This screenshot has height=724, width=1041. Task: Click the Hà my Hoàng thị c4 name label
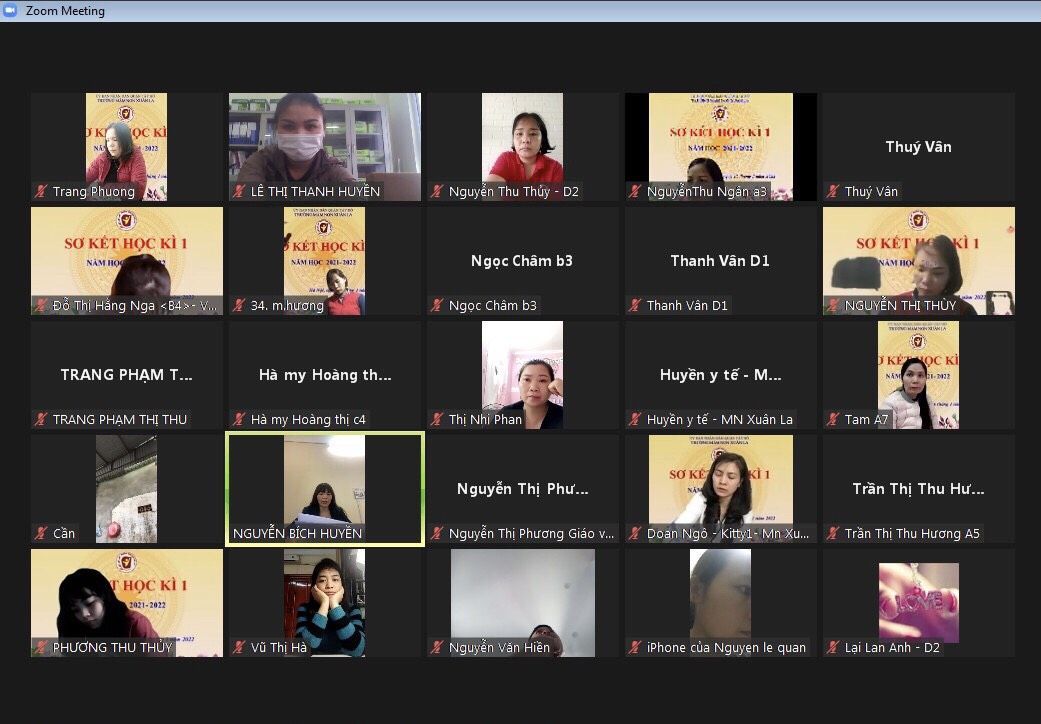tap(308, 420)
